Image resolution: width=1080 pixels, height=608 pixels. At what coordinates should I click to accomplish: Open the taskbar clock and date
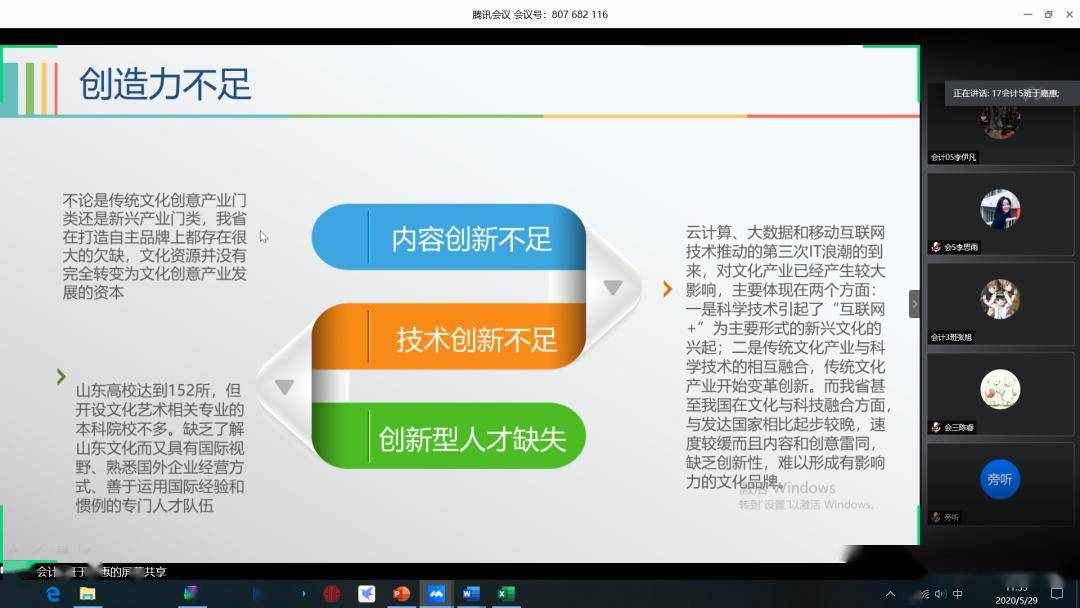(1016, 594)
